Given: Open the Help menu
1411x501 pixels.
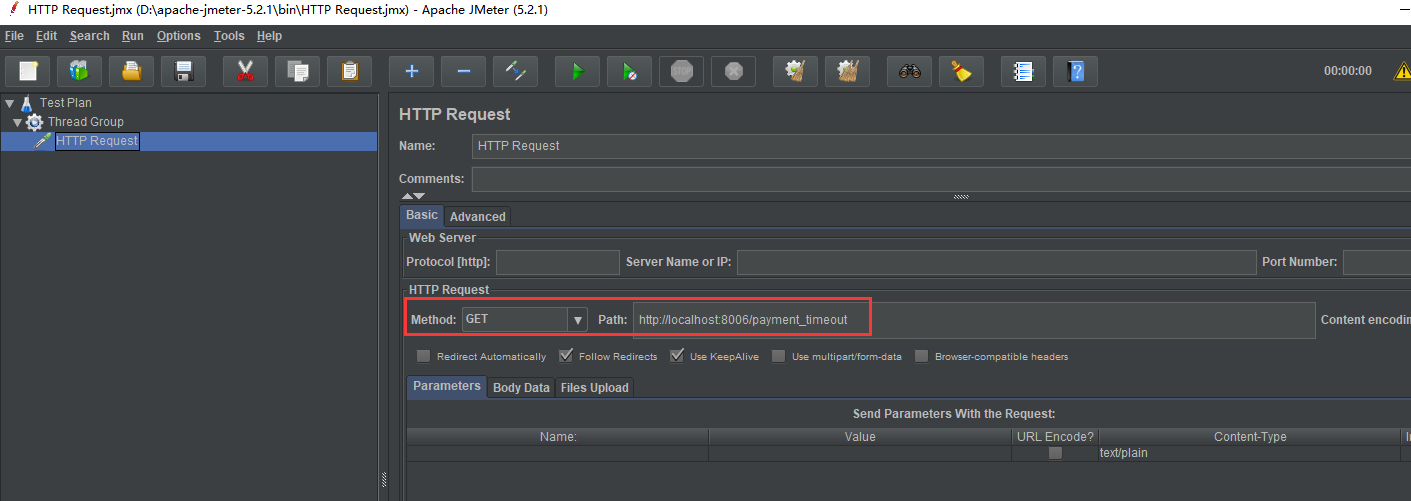Looking at the screenshot, I should point(269,36).
